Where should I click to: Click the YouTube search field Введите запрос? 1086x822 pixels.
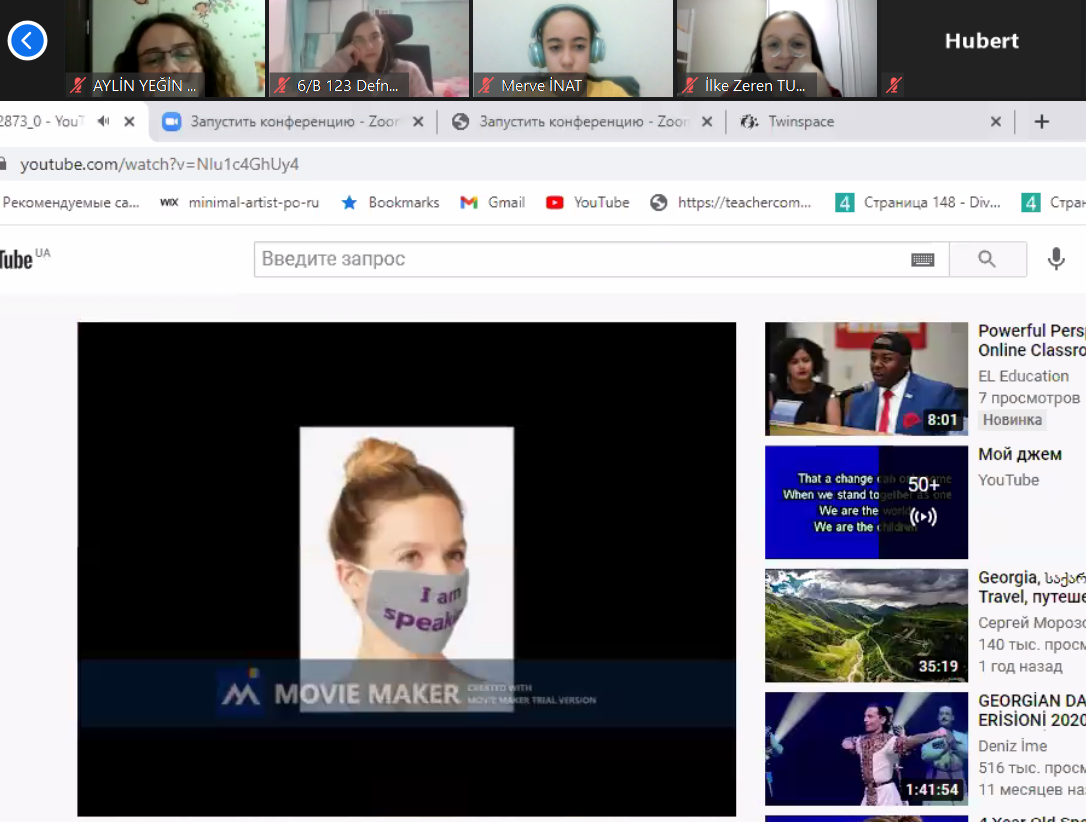point(580,260)
